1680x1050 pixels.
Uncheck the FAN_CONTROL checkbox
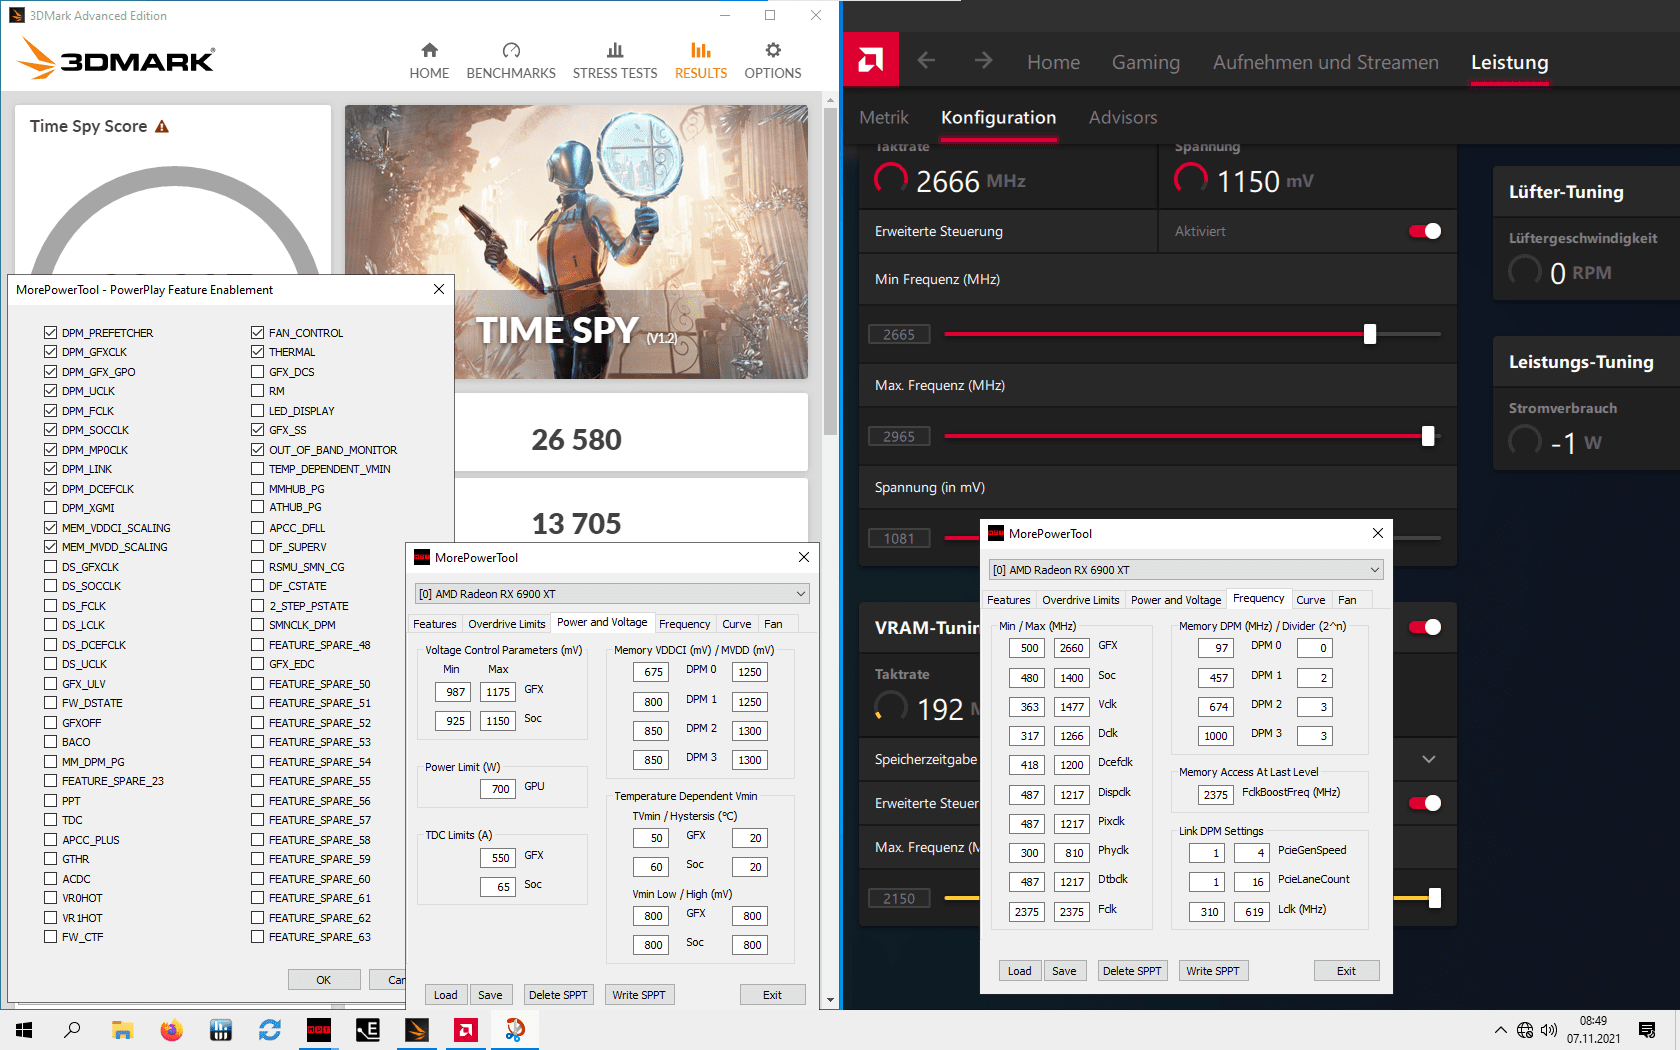(x=257, y=332)
